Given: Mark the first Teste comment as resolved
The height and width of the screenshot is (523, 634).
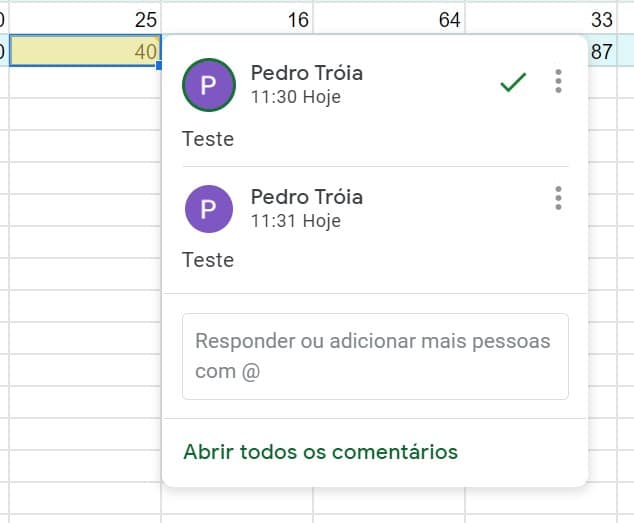Looking at the screenshot, I should (x=513, y=82).
